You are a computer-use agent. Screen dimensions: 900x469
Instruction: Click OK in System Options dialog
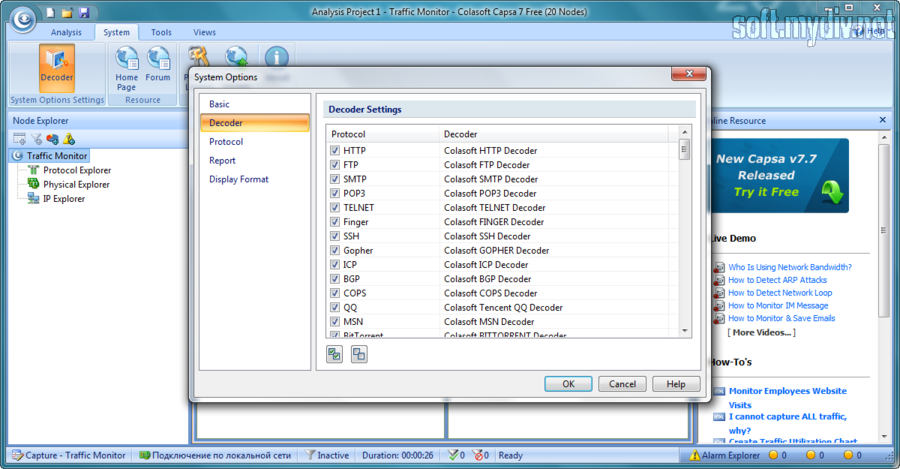[568, 384]
